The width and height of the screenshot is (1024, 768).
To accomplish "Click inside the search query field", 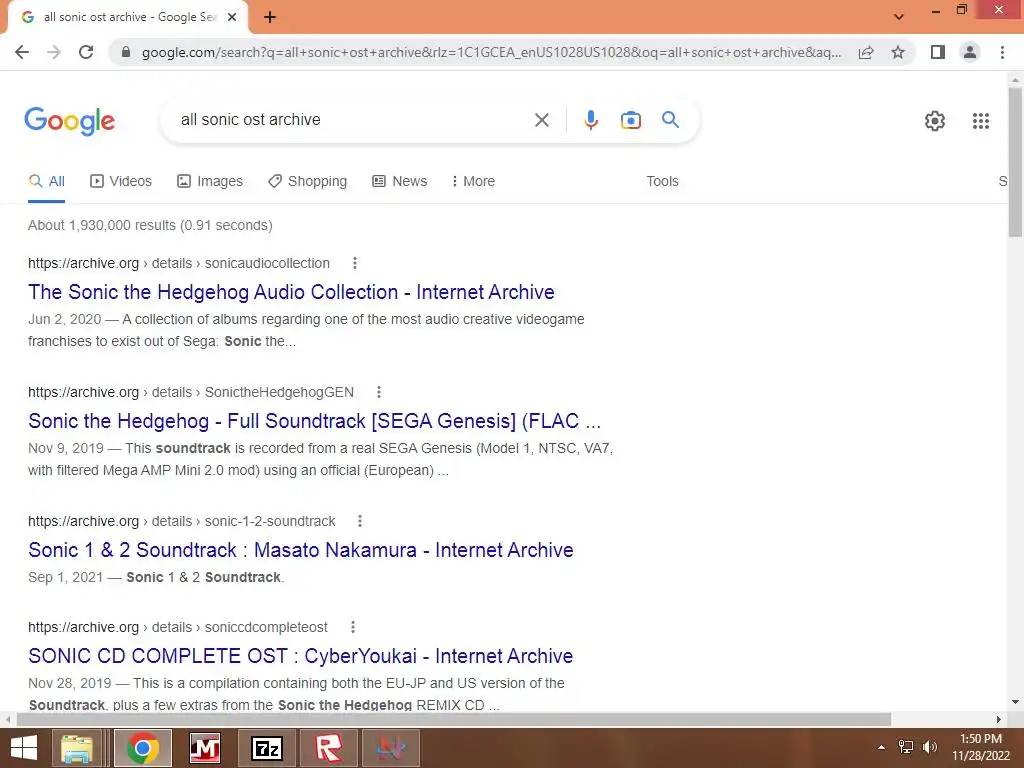I will [x=353, y=120].
